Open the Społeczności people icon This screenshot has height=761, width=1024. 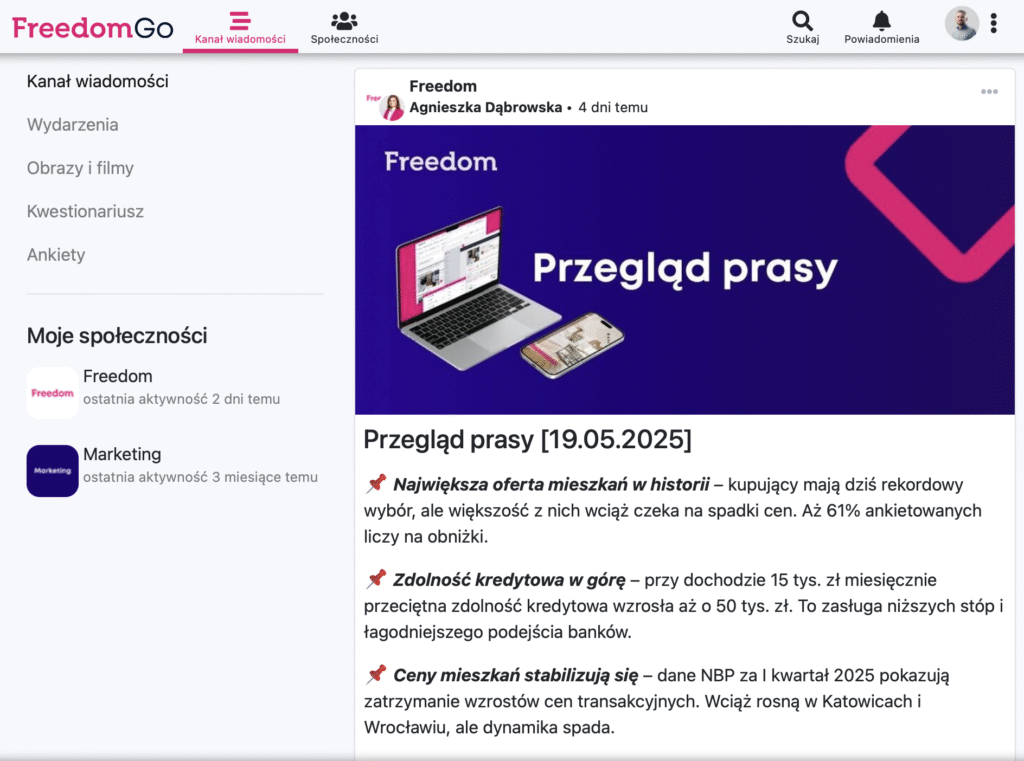pos(344,21)
